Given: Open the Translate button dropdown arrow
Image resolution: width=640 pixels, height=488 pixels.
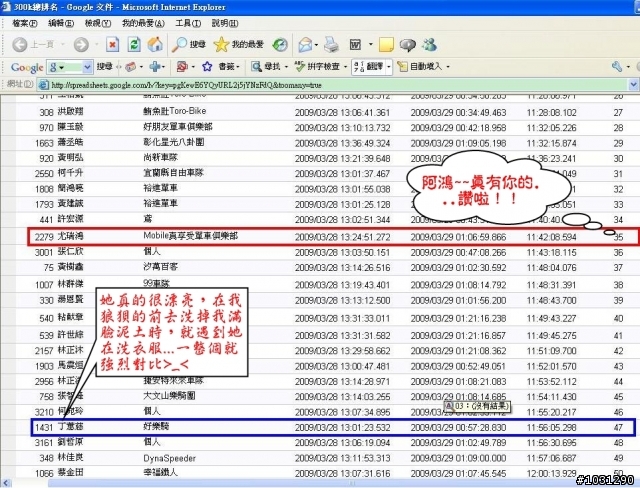Looking at the screenshot, I should coord(389,67).
